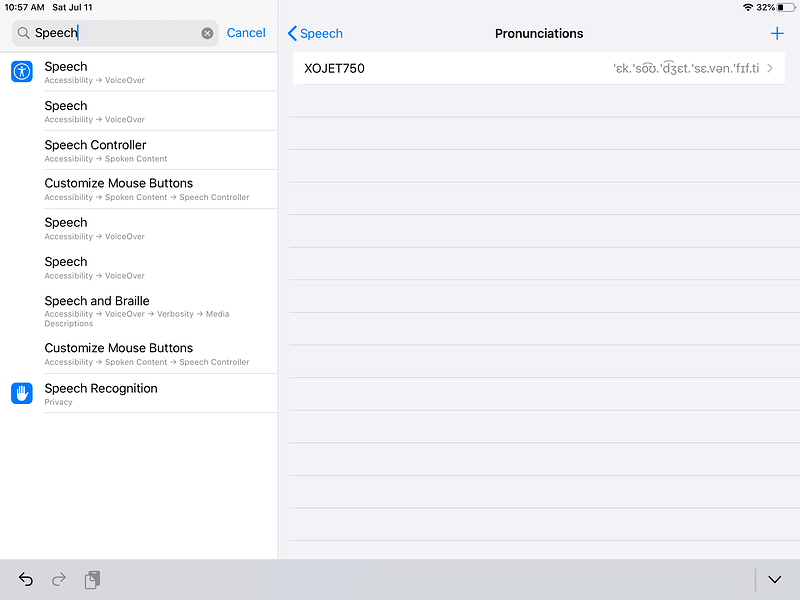Open the blue Accessibility icon result

pos(22,71)
